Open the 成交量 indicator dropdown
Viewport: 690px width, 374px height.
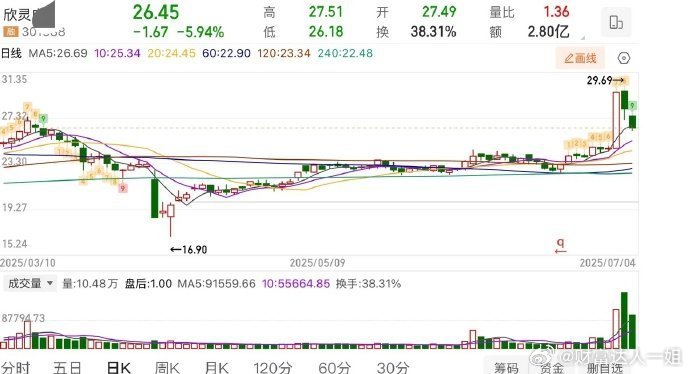coord(30,283)
